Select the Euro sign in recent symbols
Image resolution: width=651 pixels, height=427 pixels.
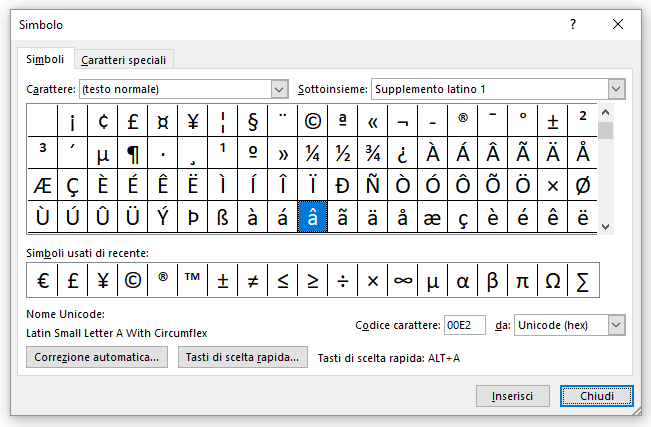pos(42,280)
